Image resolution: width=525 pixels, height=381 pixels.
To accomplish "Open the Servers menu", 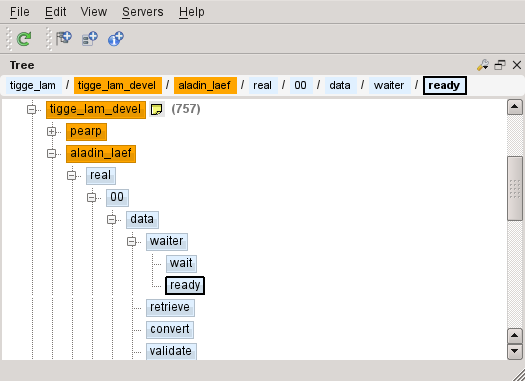I will [x=143, y=12].
